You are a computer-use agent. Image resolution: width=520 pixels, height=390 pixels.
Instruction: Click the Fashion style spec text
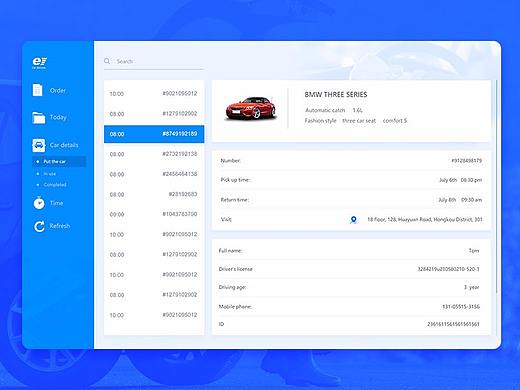point(320,121)
